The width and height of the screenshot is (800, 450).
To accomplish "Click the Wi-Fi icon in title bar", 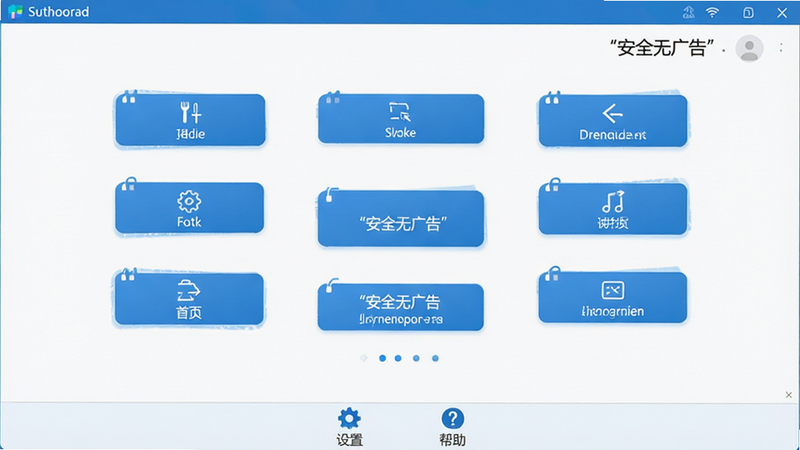I will [712, 12].
